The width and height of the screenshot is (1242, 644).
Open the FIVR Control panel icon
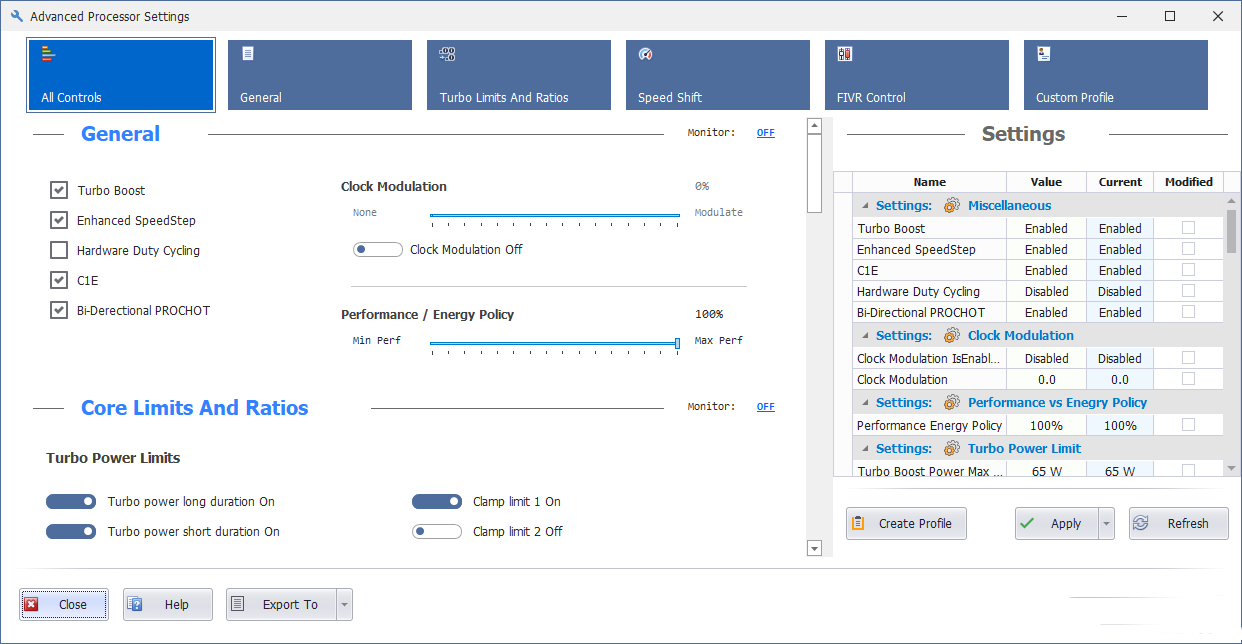[x=843, y=54]
